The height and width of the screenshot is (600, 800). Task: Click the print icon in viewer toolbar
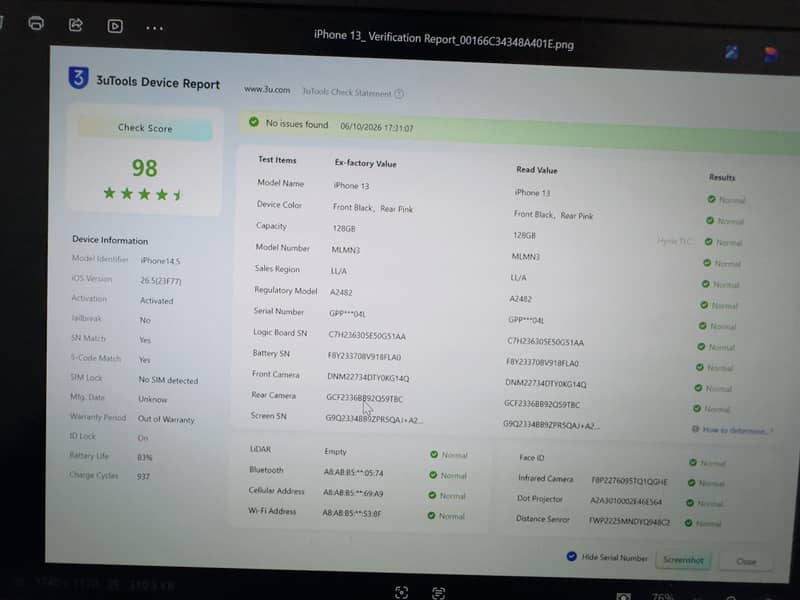(36, 23)
